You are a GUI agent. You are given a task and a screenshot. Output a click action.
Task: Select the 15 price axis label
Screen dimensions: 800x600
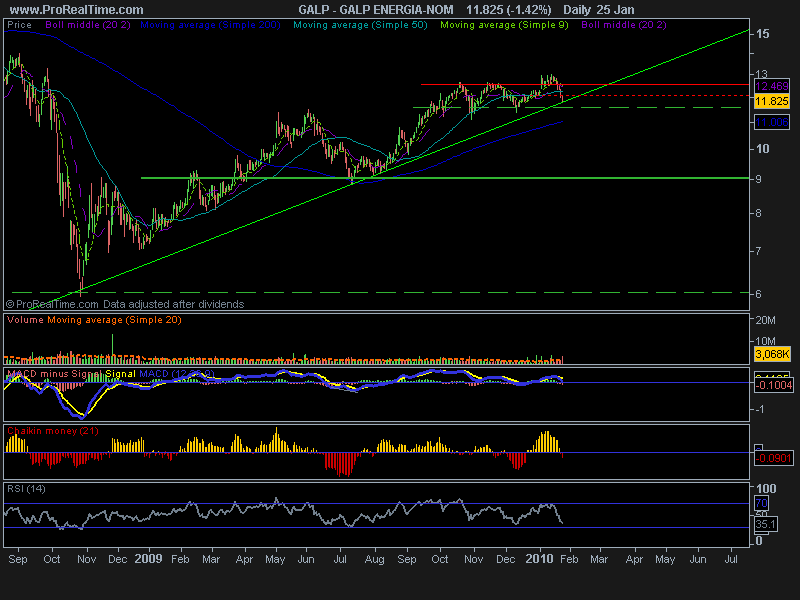pyautogui.click(x=763, y=34)
